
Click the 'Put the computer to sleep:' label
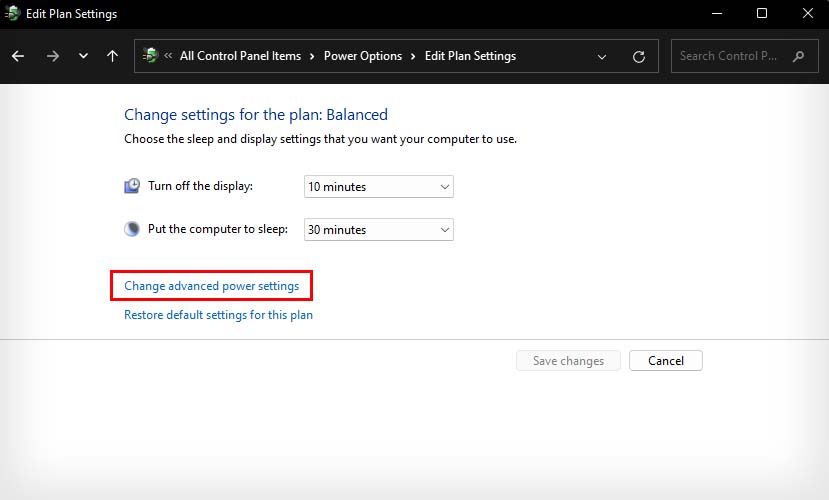point(218,229)
